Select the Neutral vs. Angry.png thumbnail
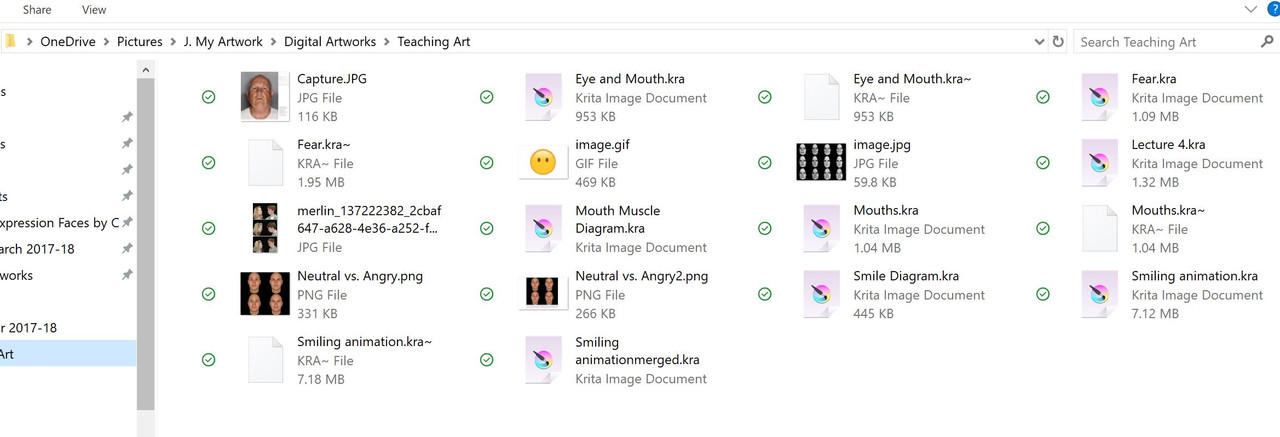This screenshot has width=1280, height=437. (265, 294)
